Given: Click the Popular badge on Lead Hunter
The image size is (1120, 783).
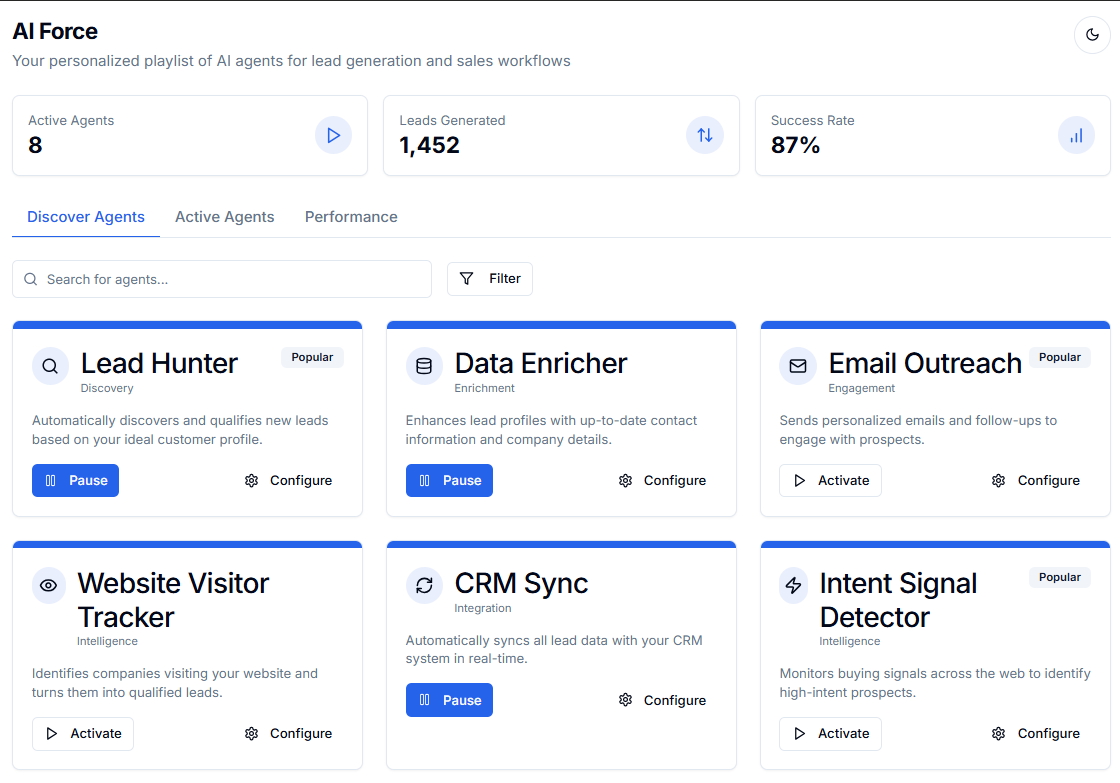Looking at the screenshot, I should pos(312,357).
